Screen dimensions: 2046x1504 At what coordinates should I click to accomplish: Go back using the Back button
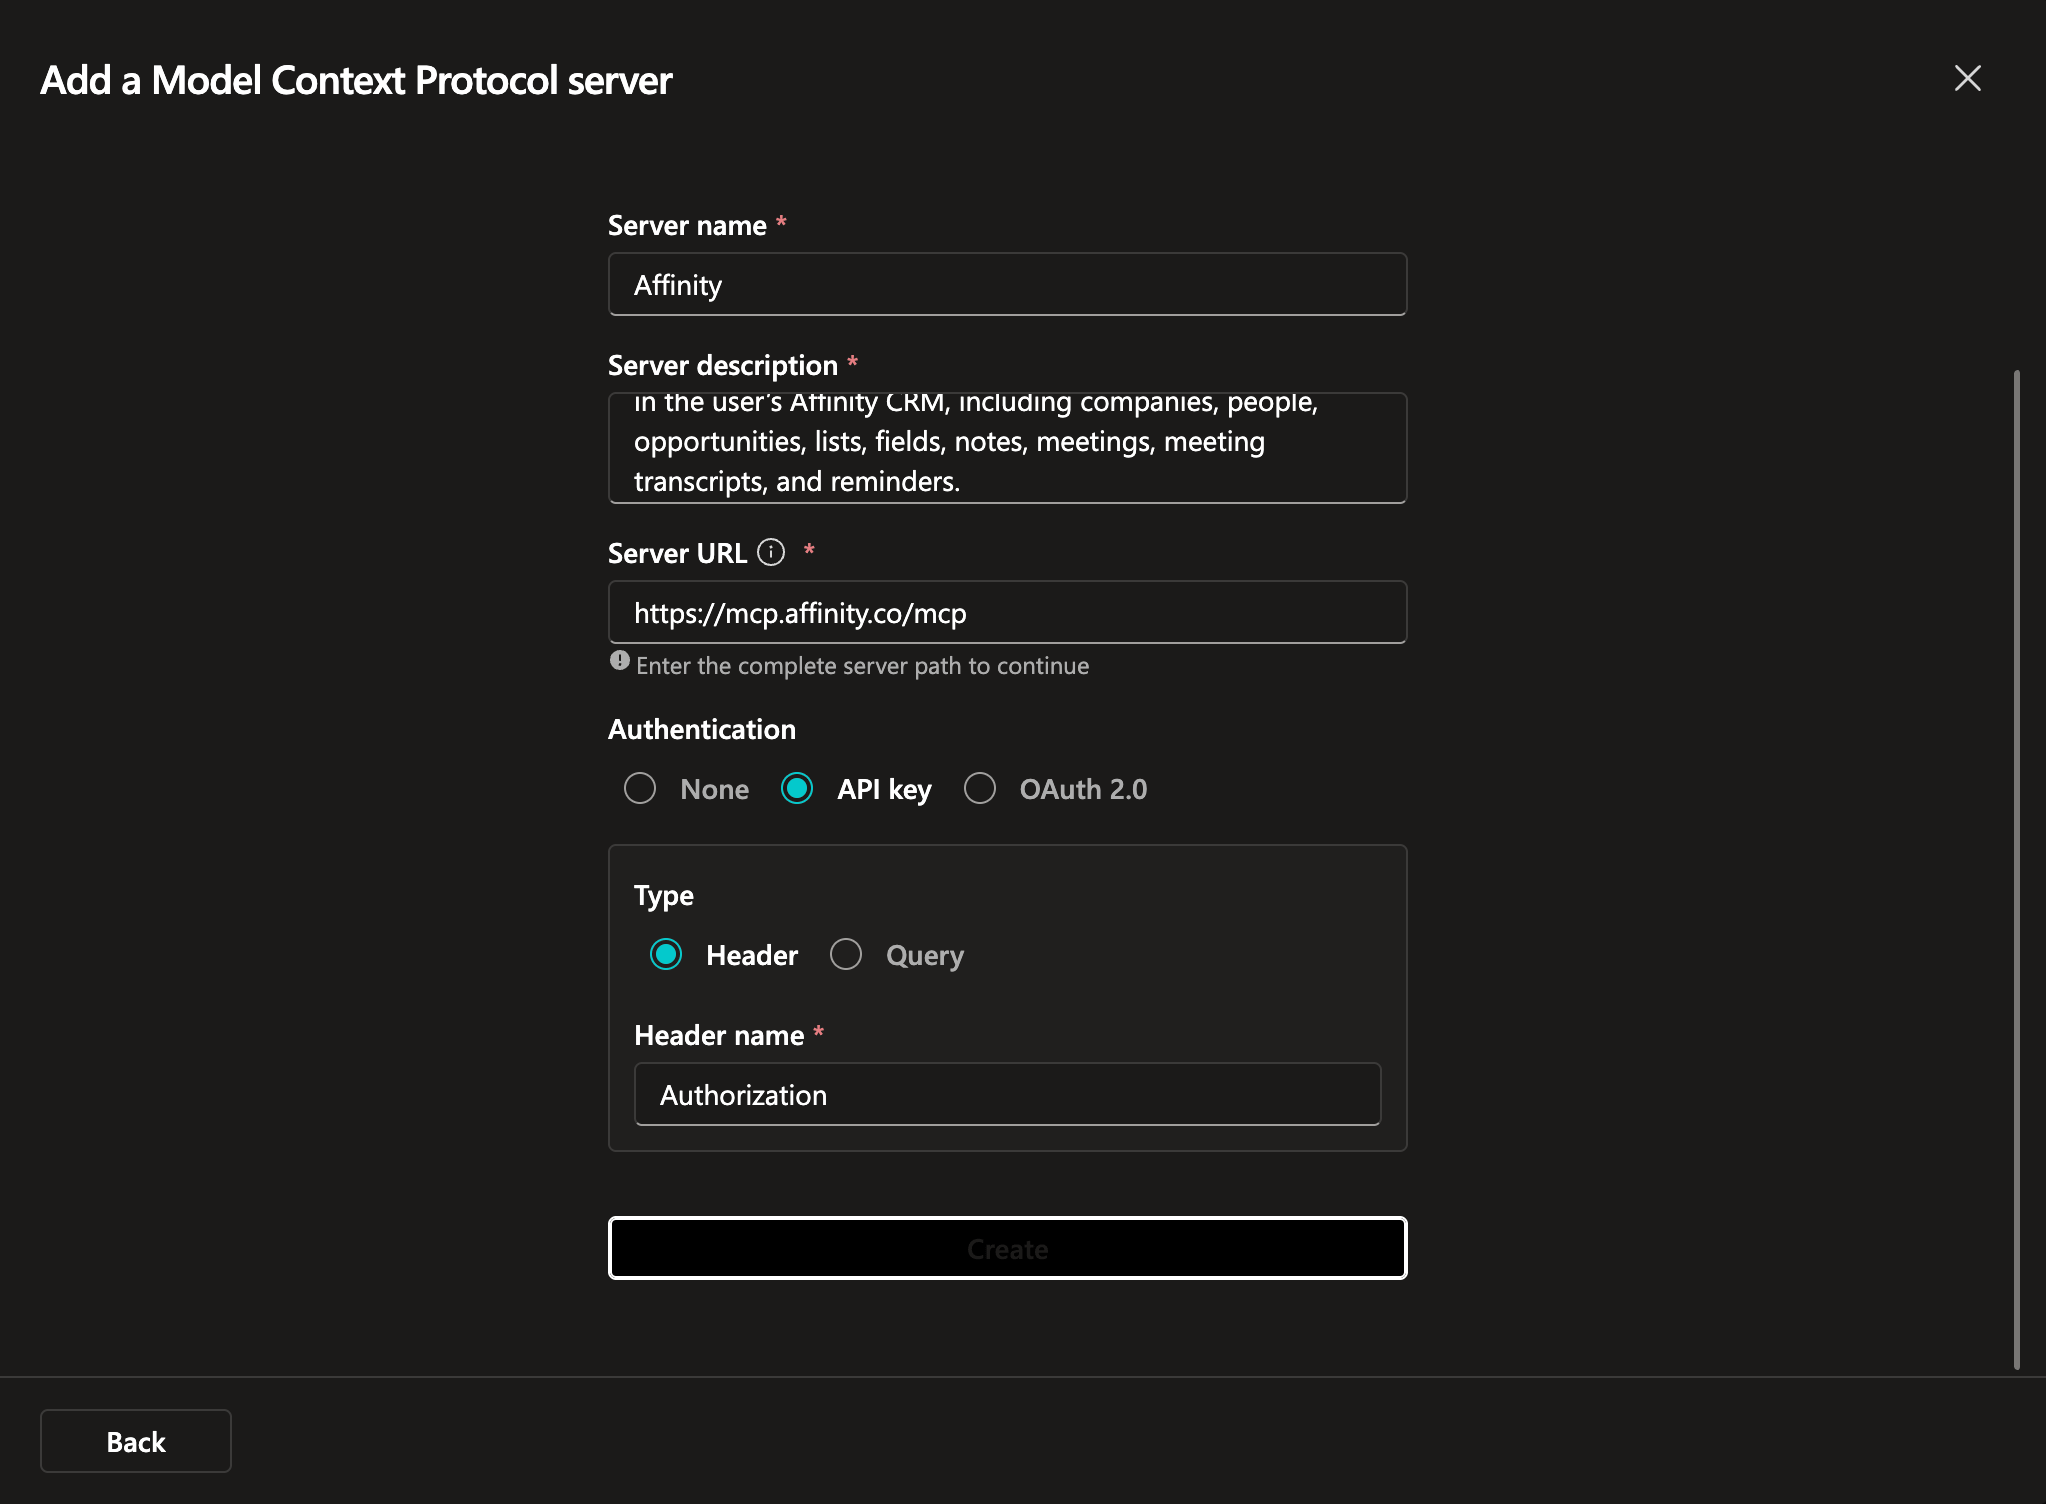coord(136,1441)
